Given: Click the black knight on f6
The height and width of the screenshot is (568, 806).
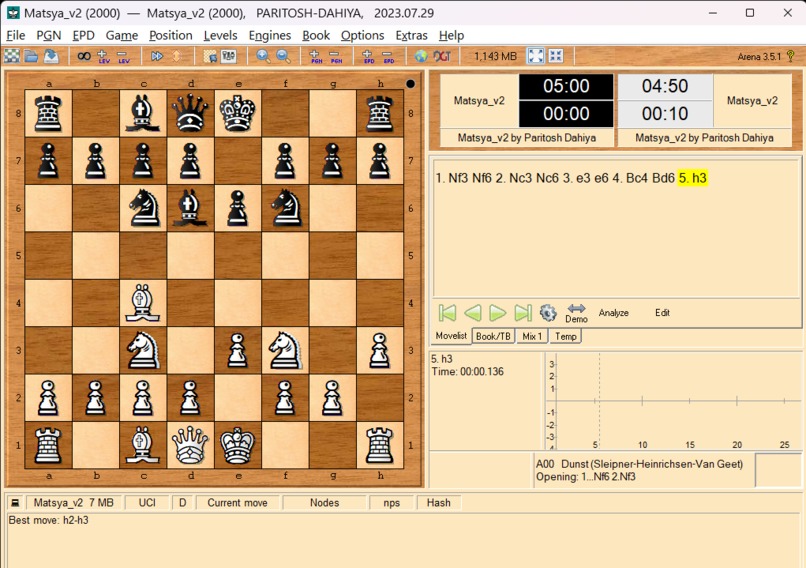Looking at the screenshot, I should pos(285,208).
